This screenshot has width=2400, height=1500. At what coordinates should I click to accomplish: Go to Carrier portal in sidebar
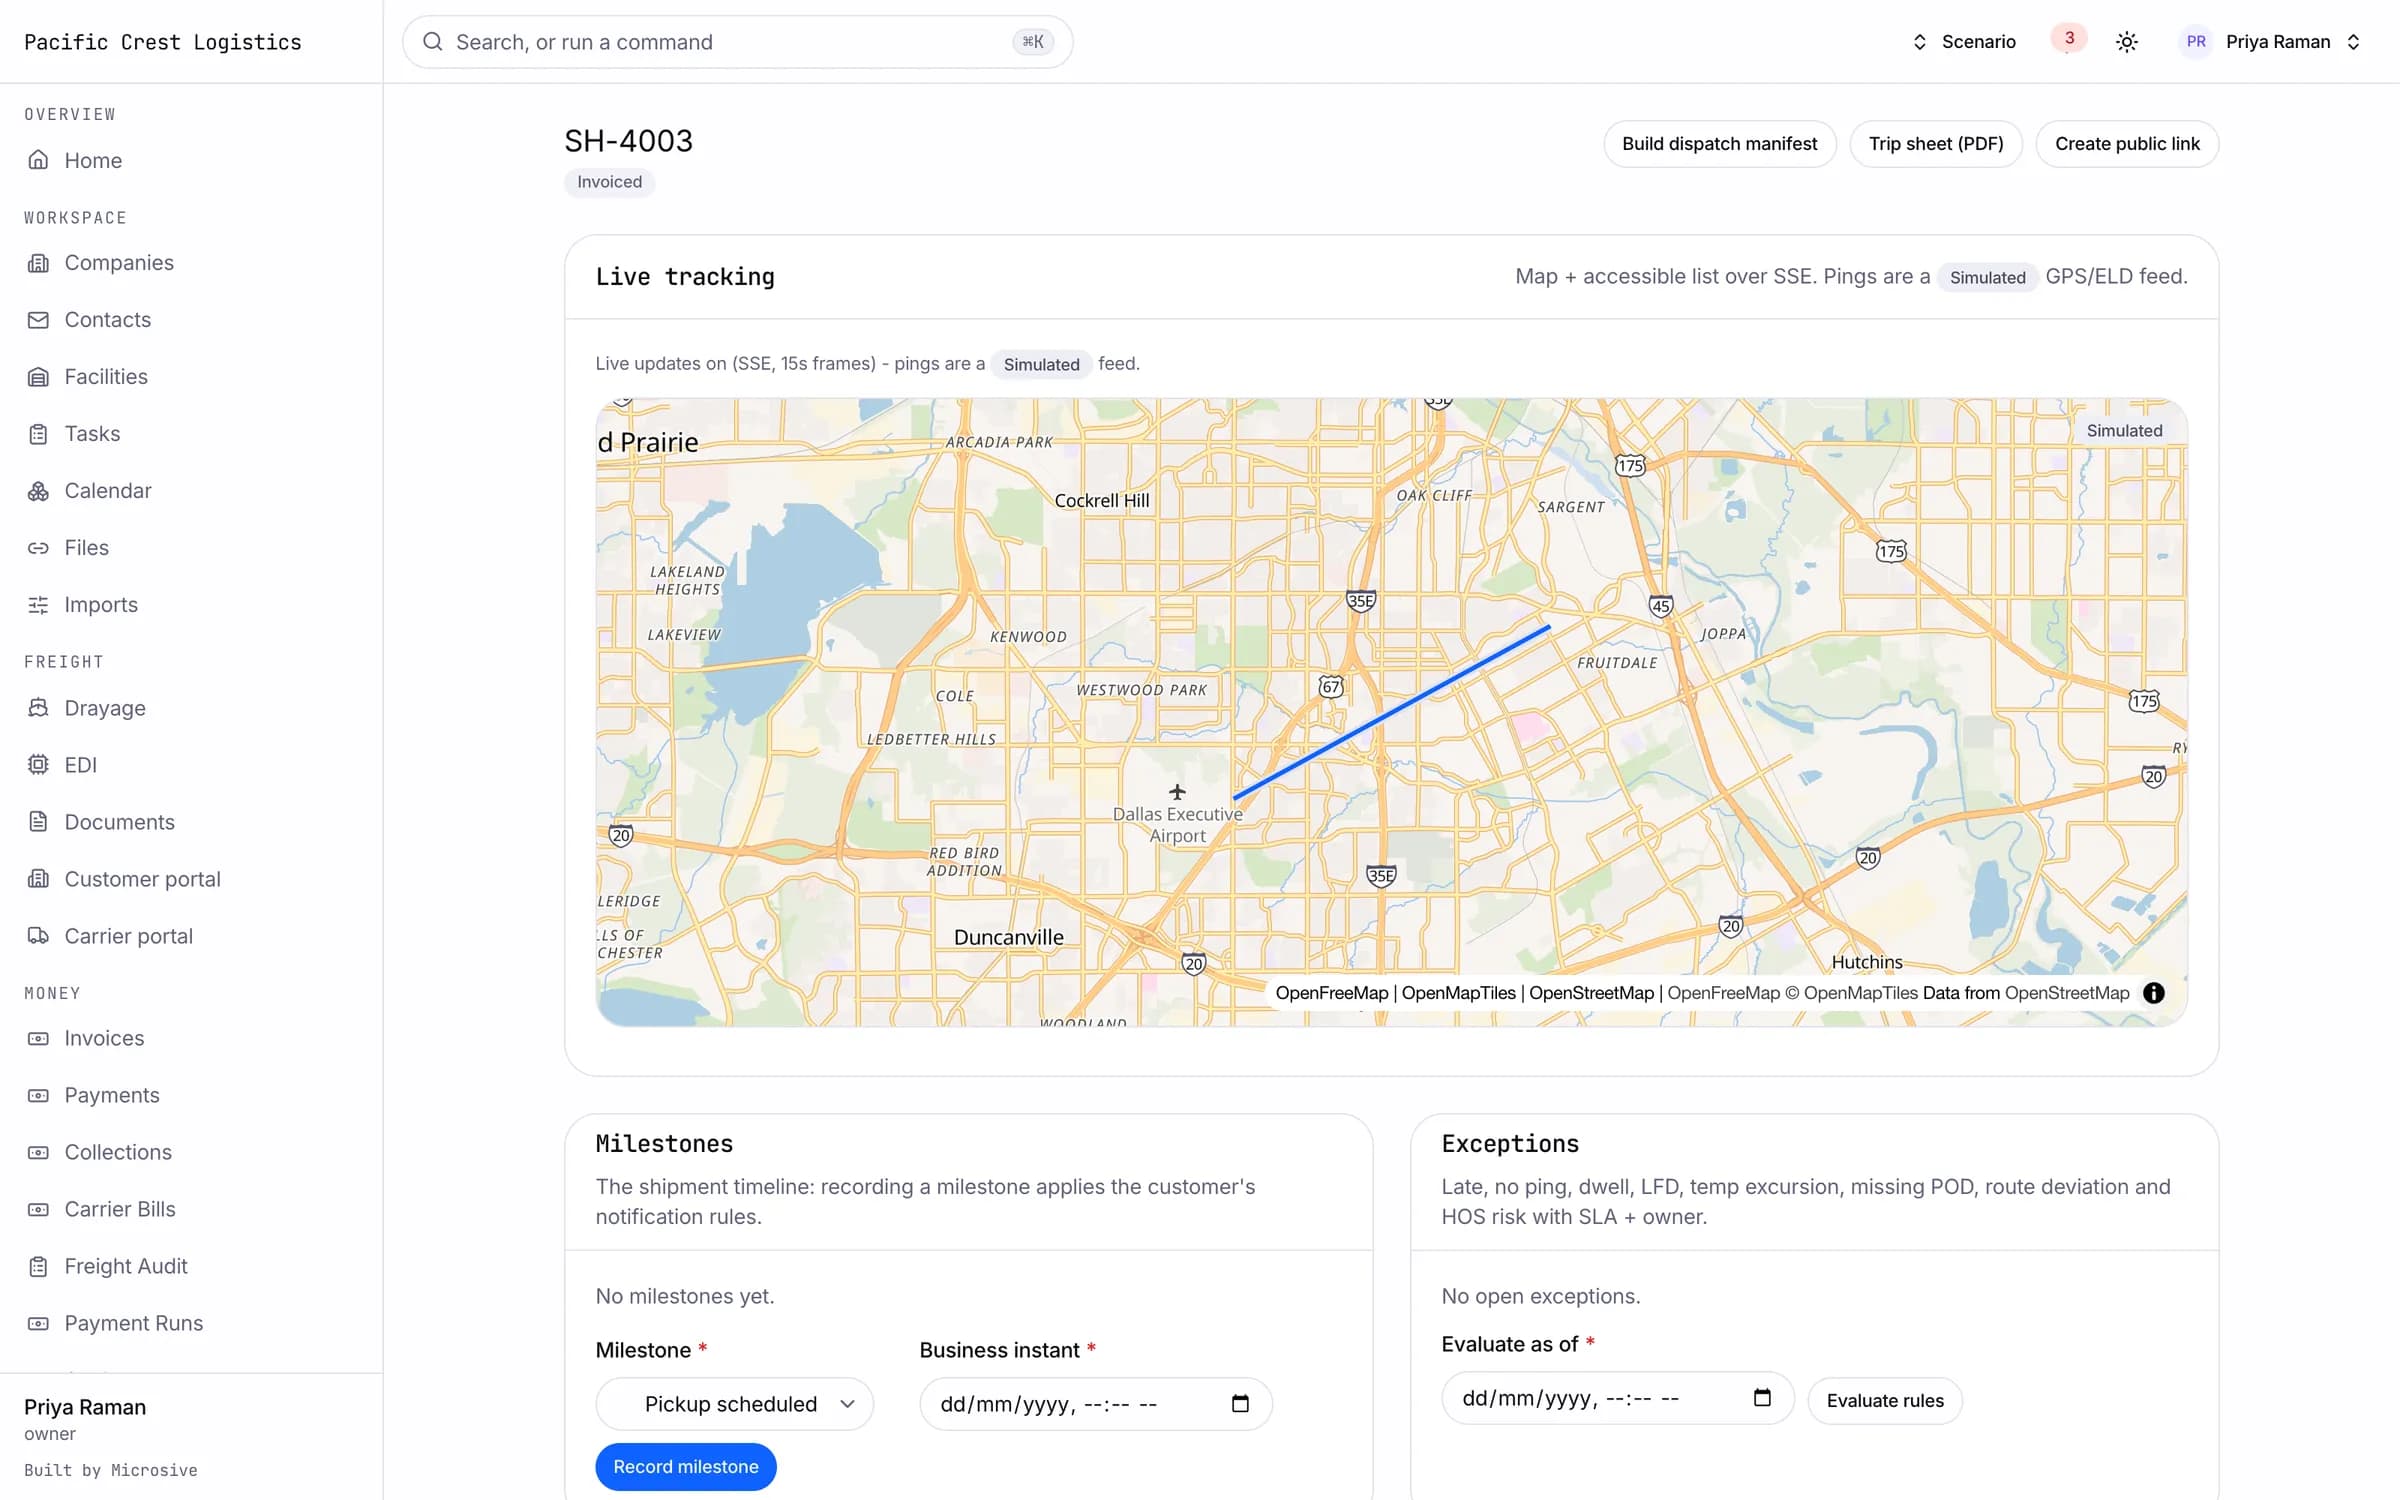128,936
